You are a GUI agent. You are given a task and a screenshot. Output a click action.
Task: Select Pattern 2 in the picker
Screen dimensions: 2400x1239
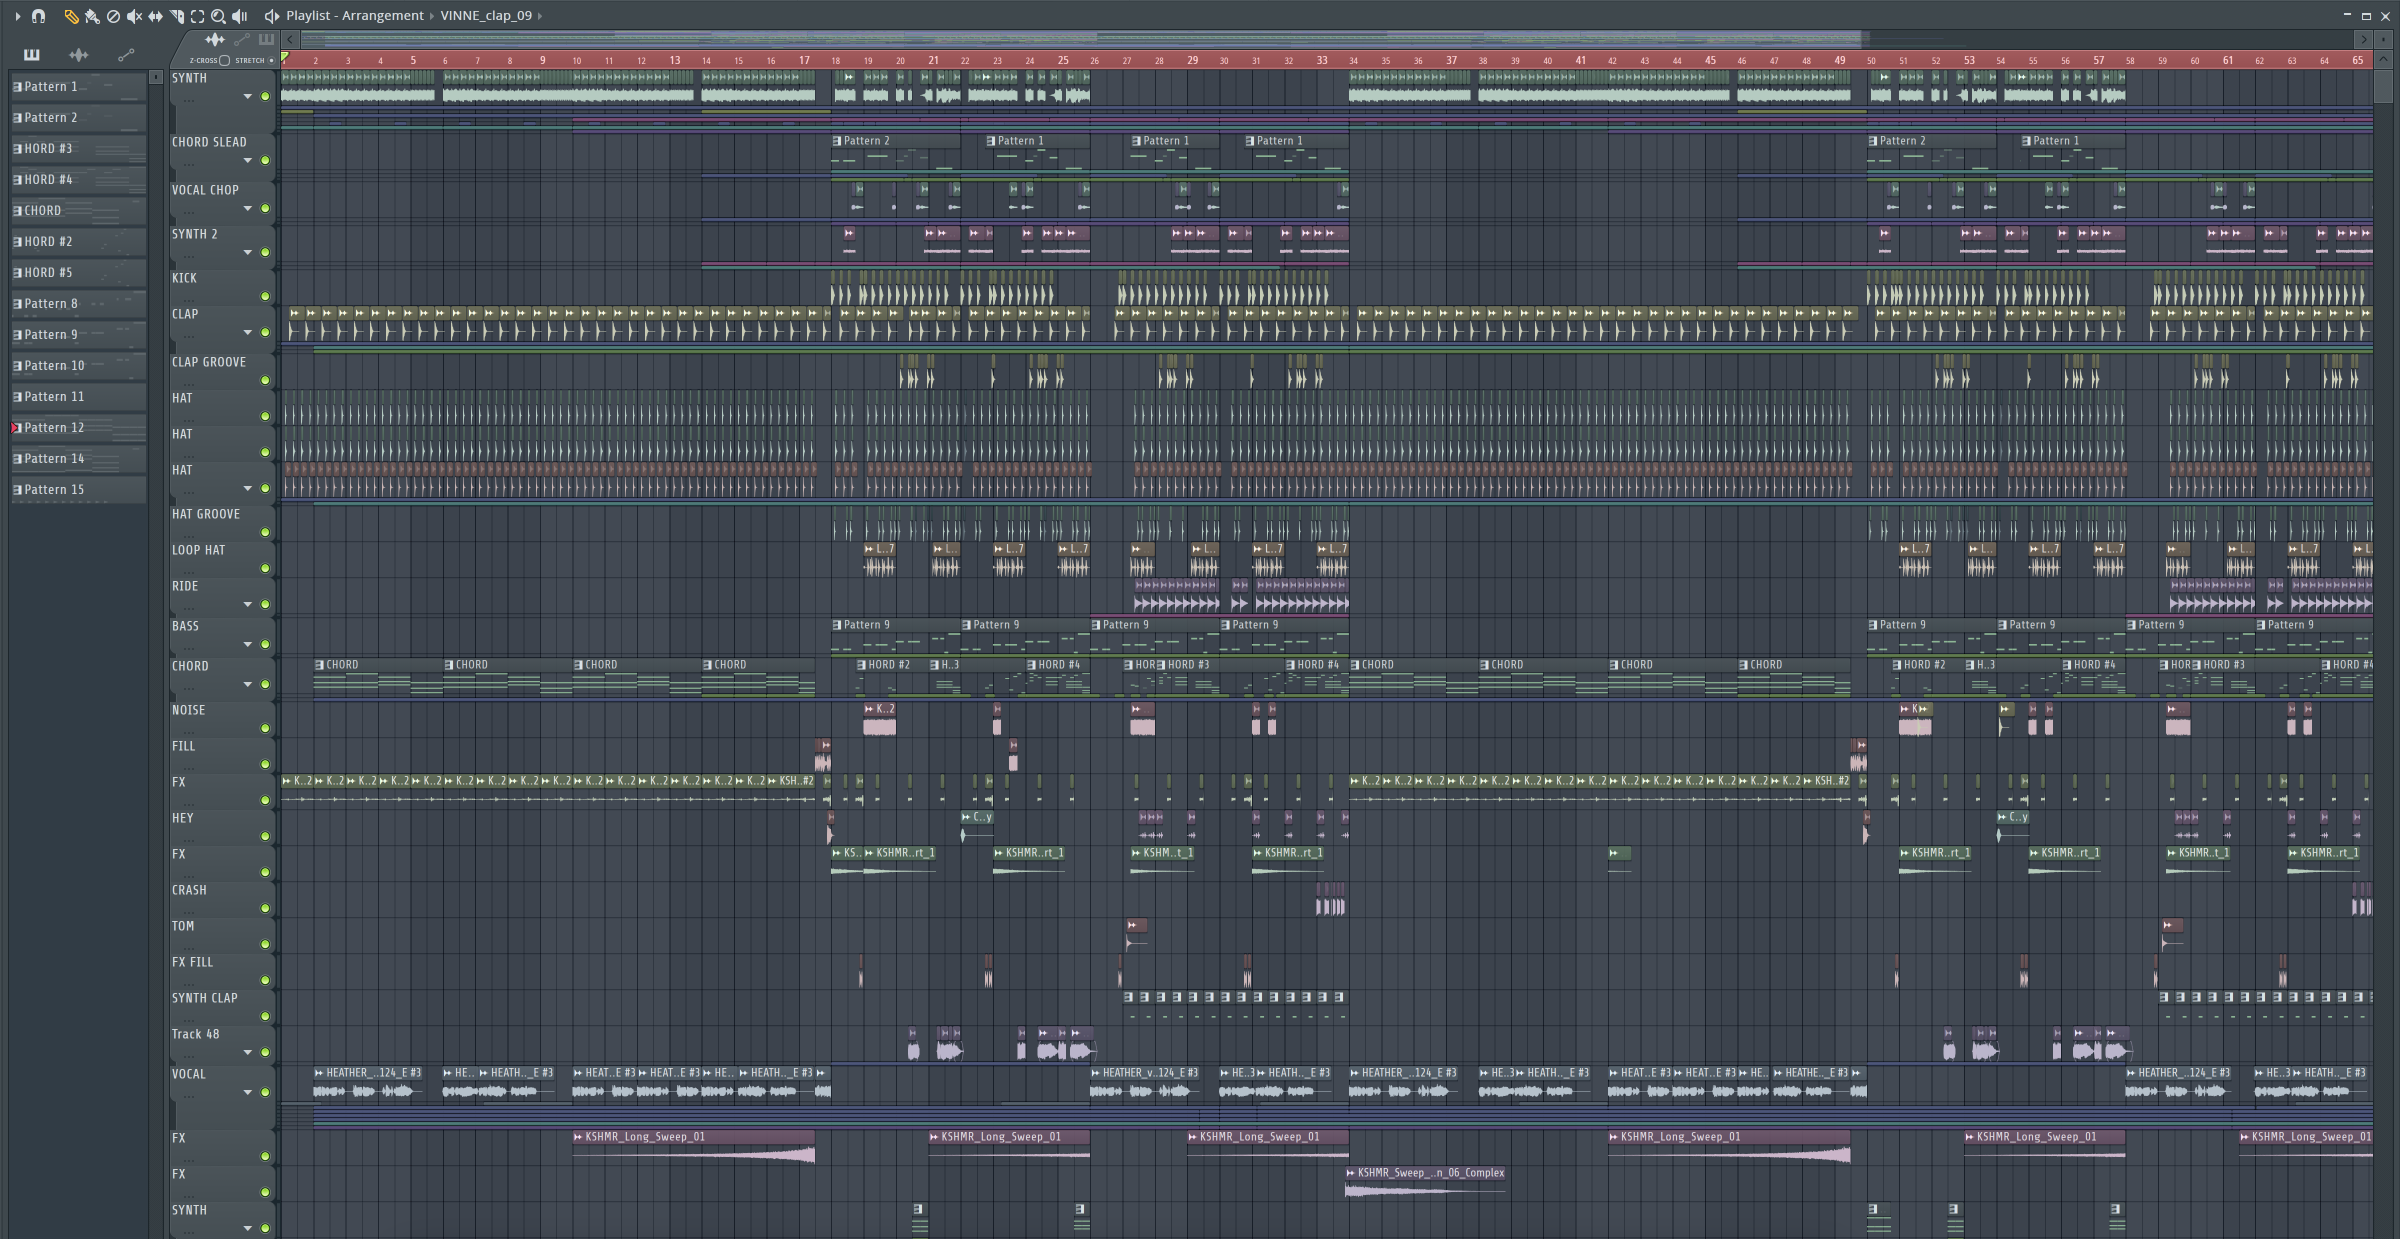[x=79, y=118]
